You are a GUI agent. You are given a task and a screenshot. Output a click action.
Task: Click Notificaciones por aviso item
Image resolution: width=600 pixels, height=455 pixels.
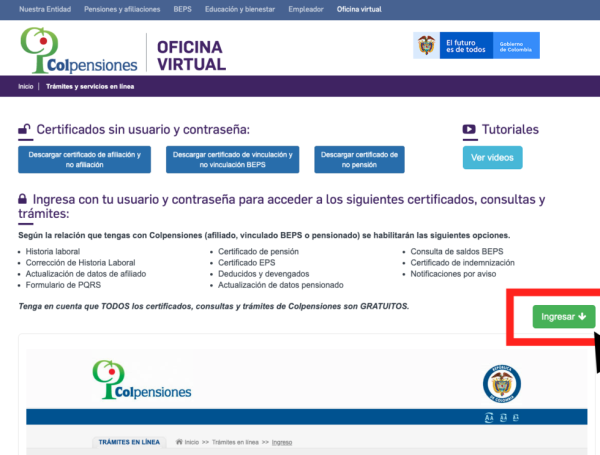[453, 274]
